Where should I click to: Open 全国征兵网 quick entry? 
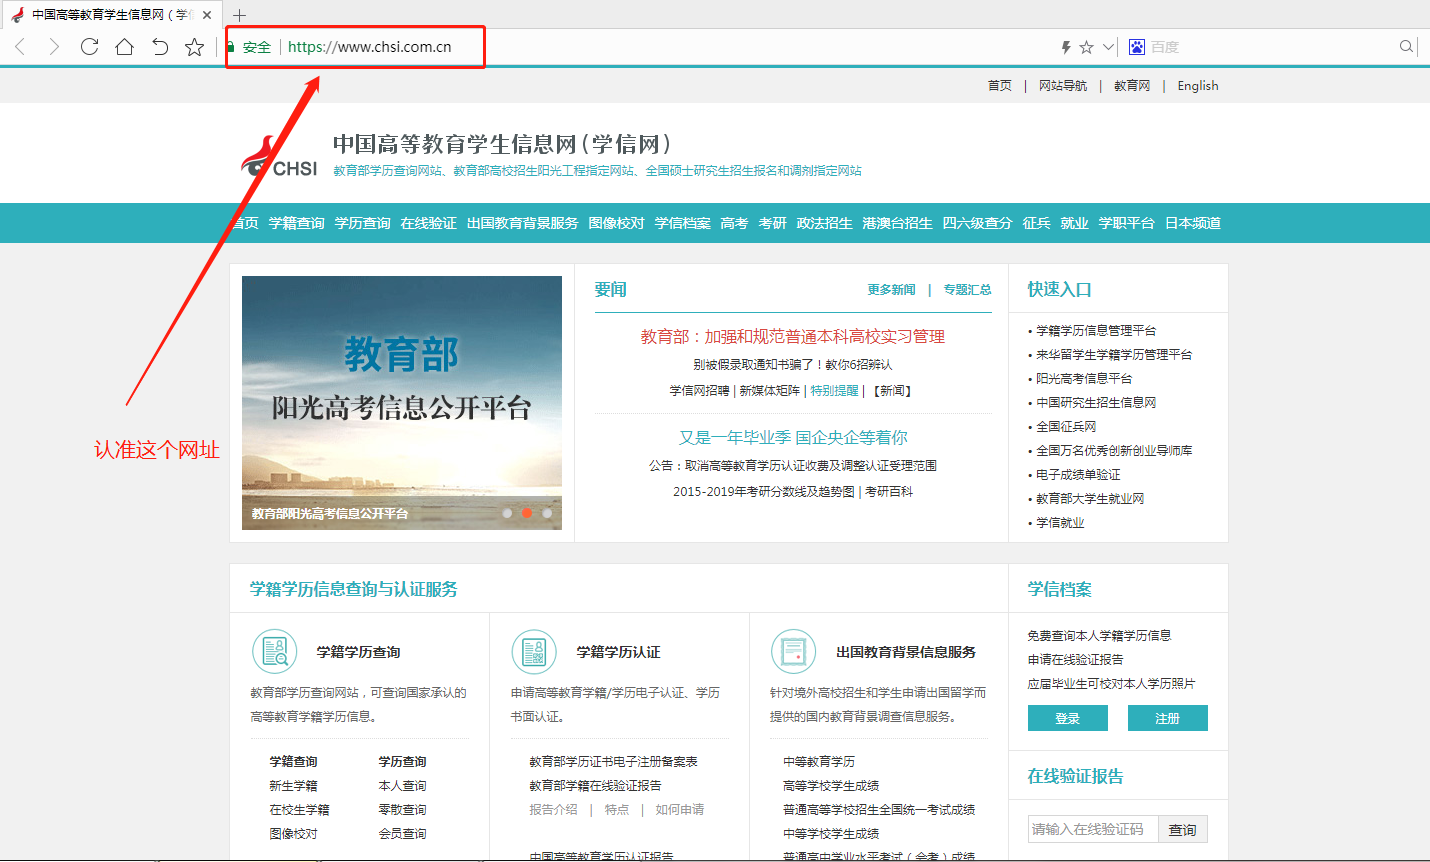(1066, 427)
